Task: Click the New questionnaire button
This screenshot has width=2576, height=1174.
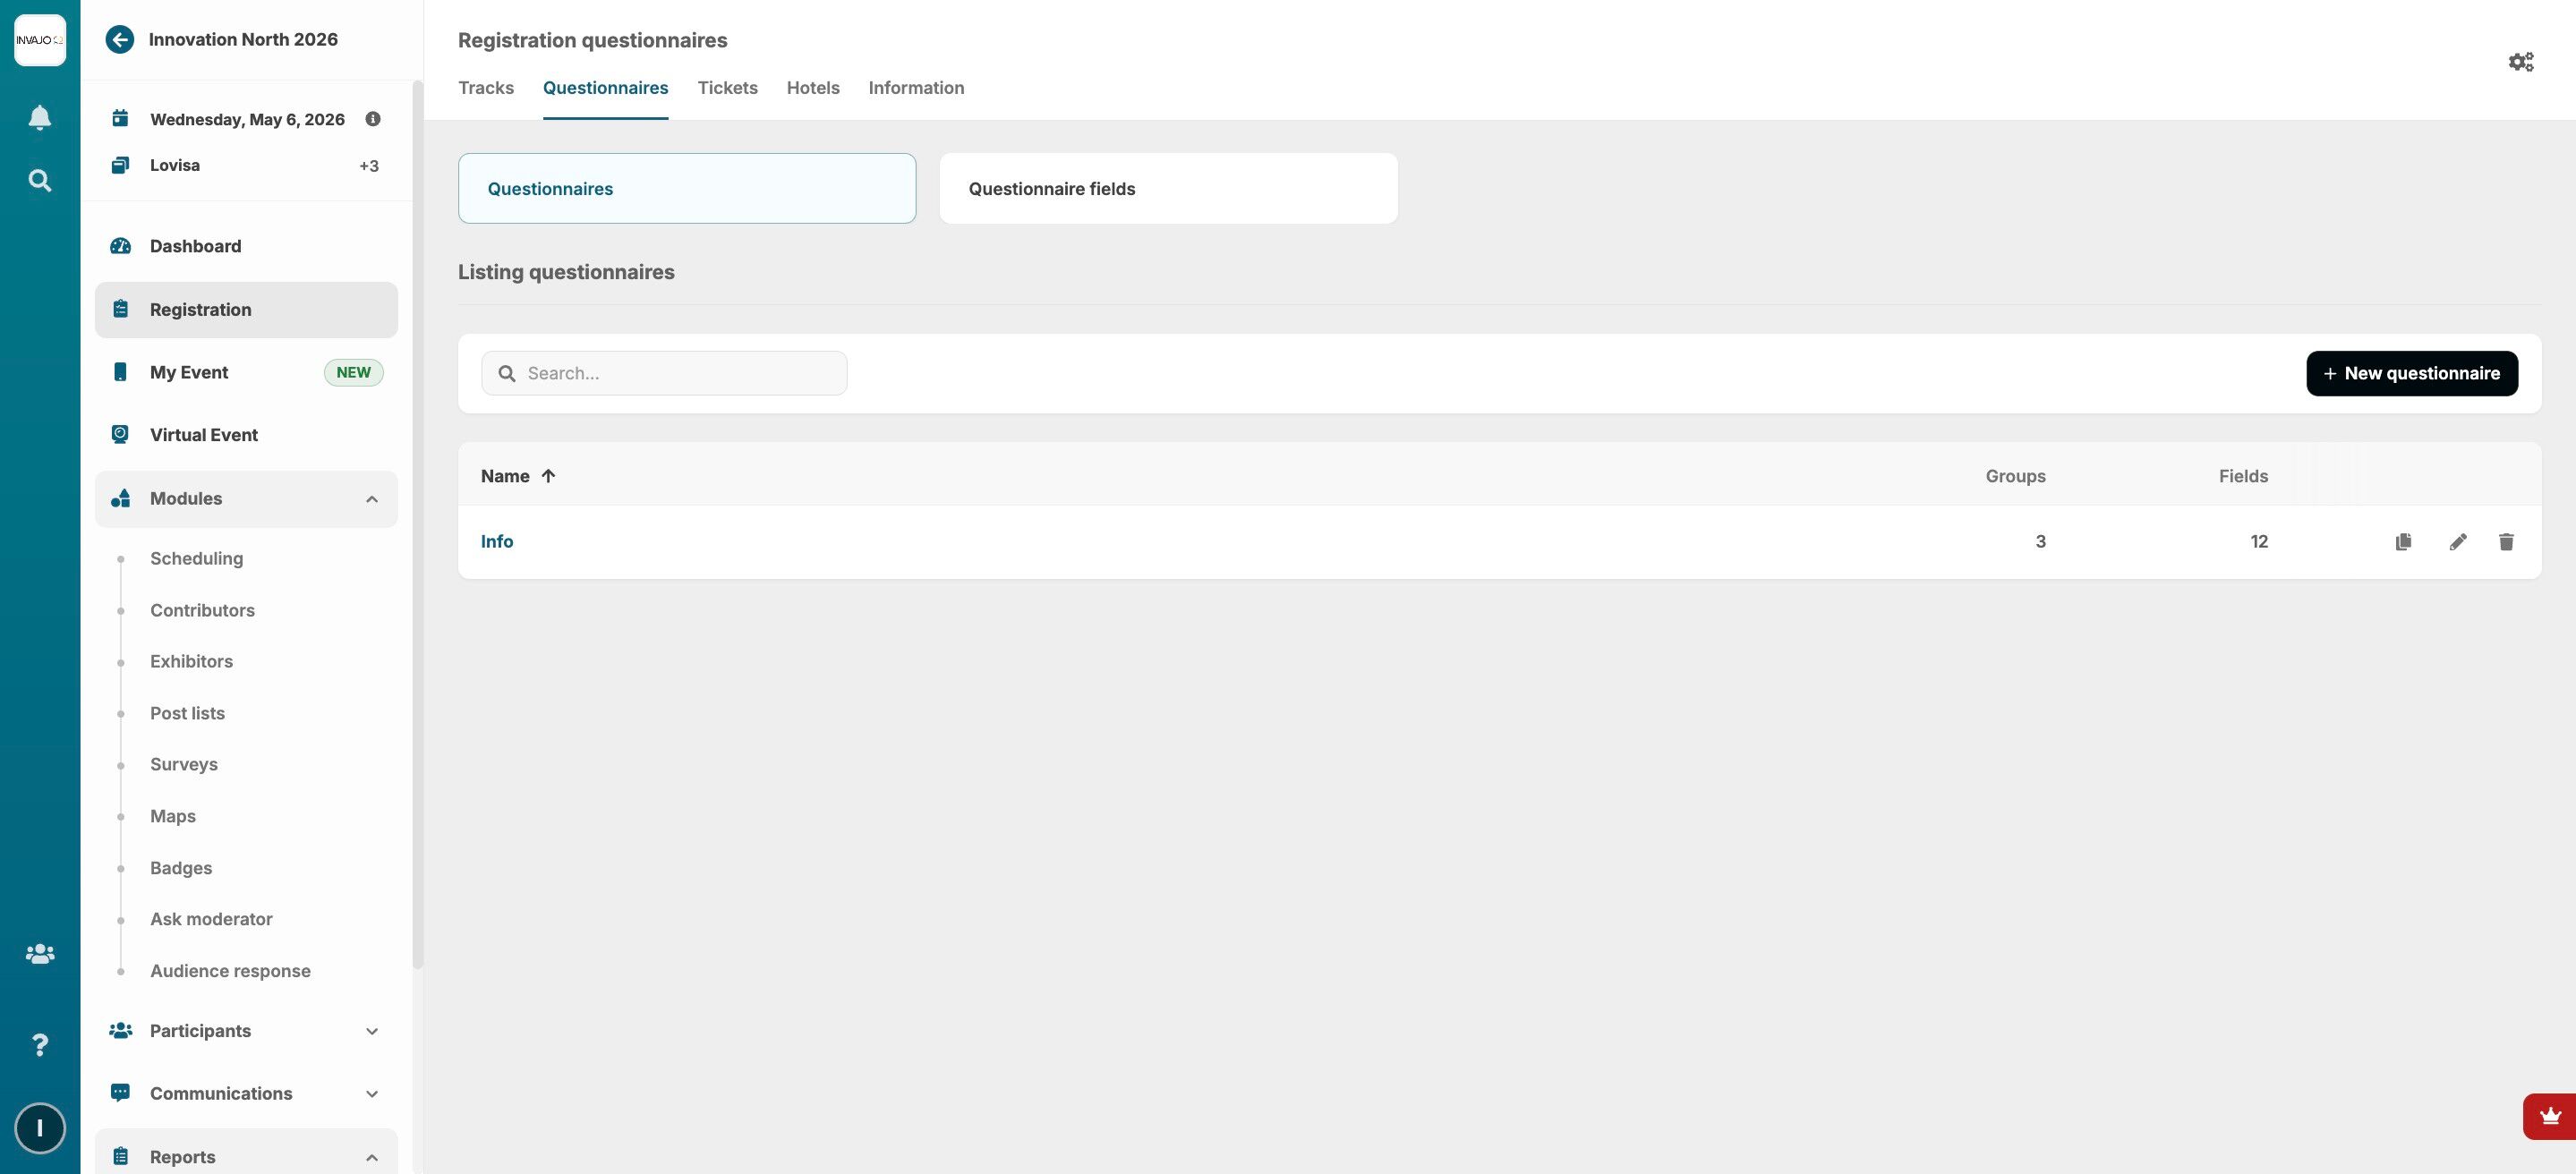Action: tap(2411, 373)
